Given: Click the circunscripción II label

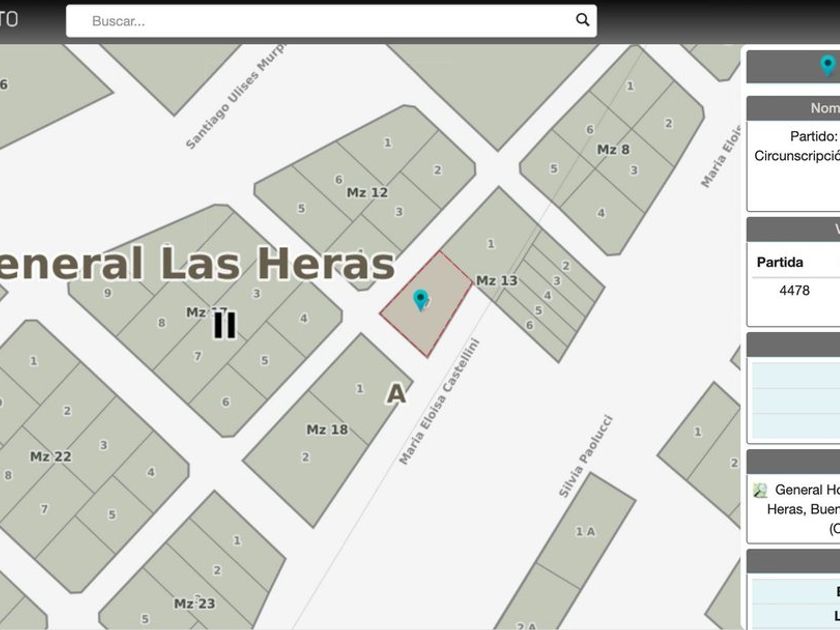Looking at the screenshot, I should pyautogui.click(x=224, y=326).
